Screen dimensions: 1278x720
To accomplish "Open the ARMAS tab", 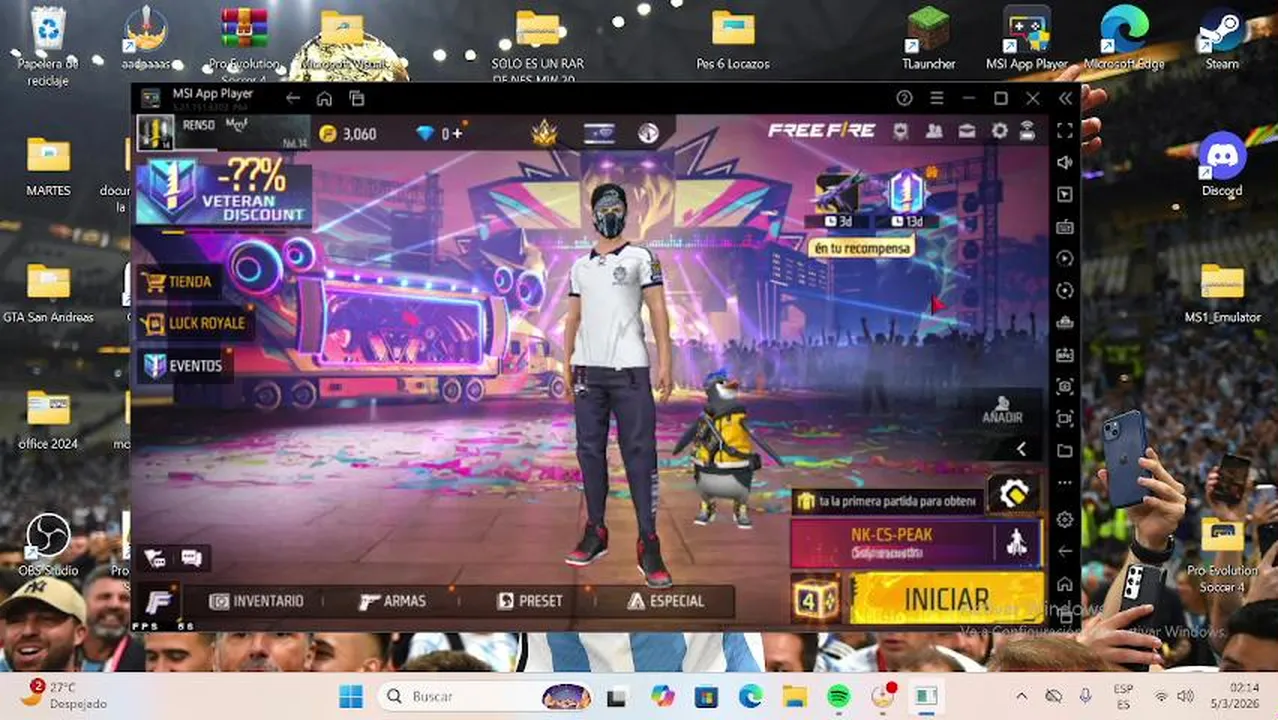I will pyautogui.click(x=392, y=601).
